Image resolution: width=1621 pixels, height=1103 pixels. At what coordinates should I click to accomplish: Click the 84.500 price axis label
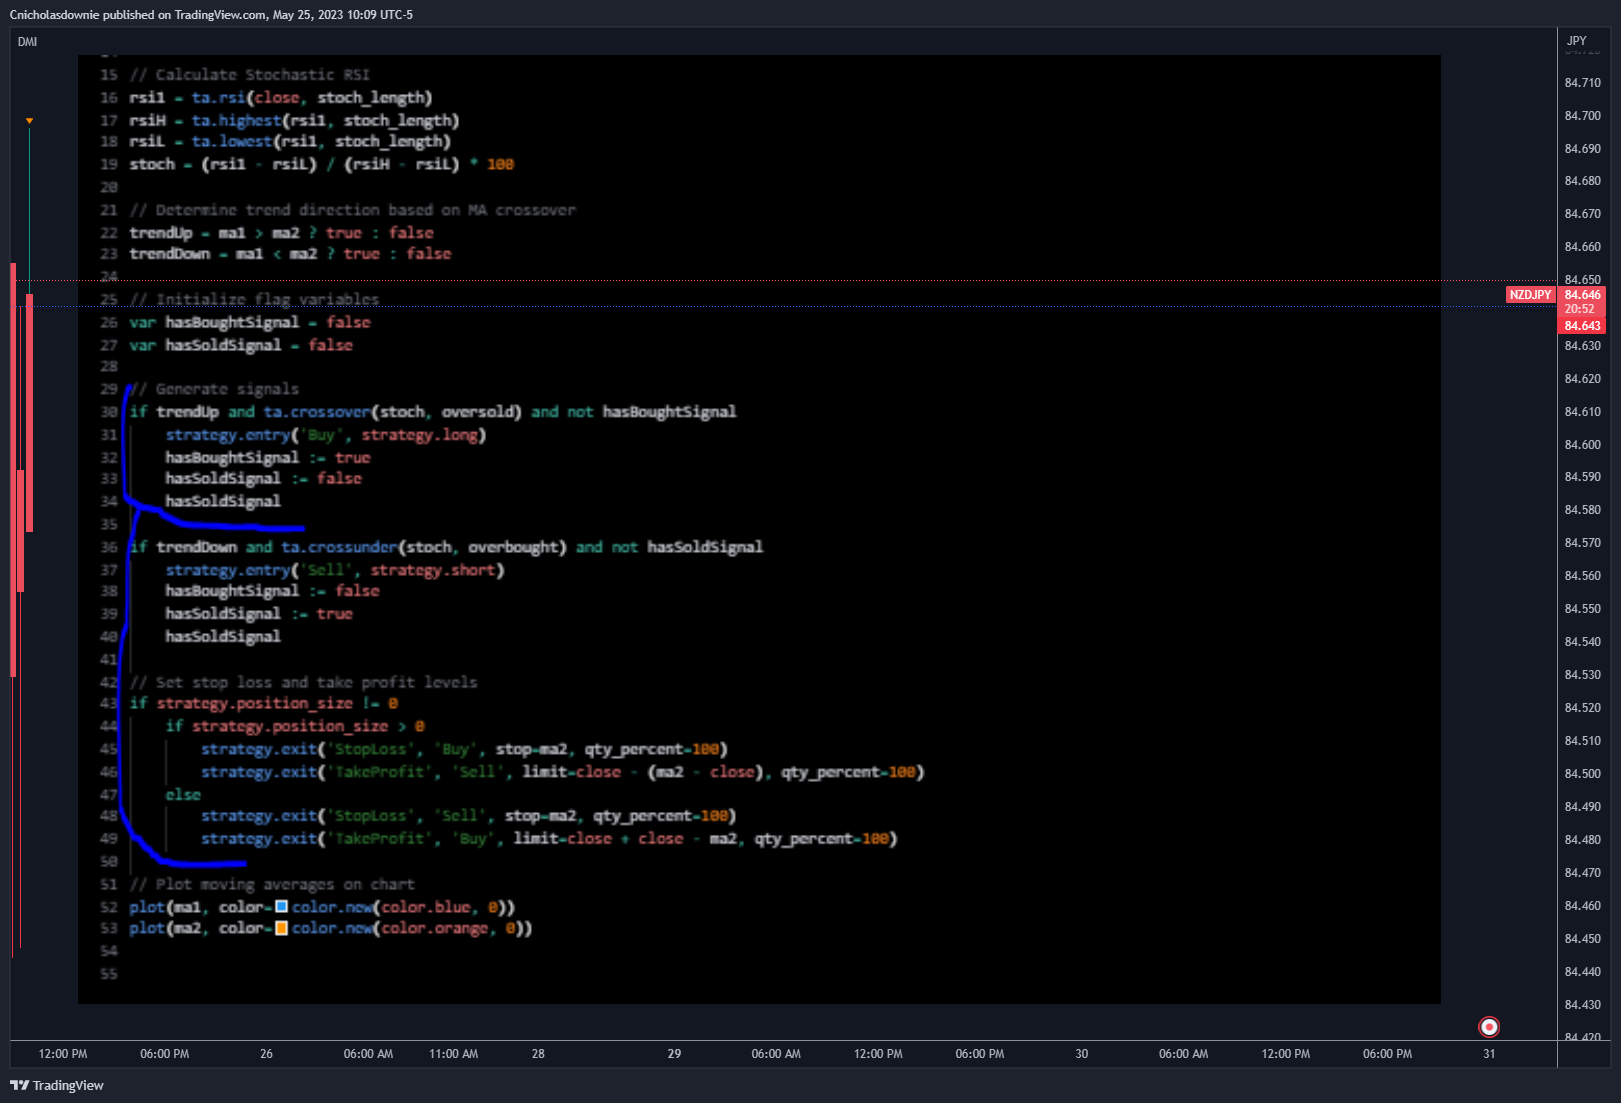point(1582,774)
